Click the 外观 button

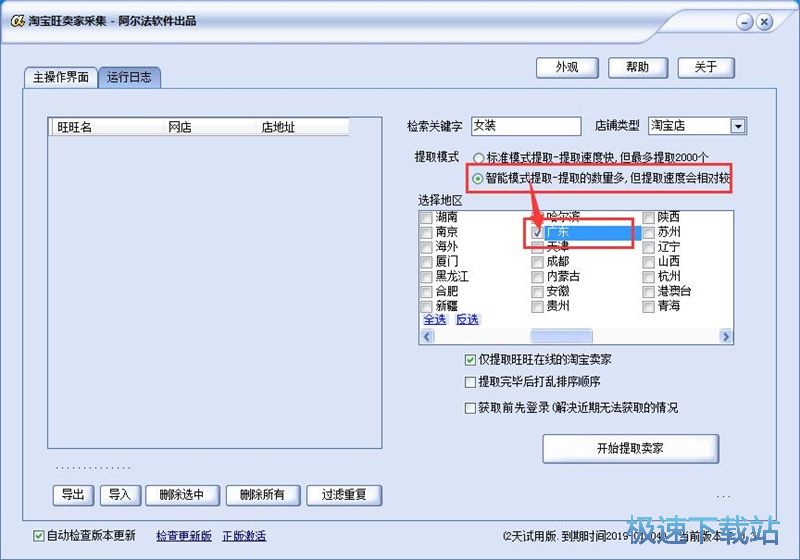[x=567, y=67]
